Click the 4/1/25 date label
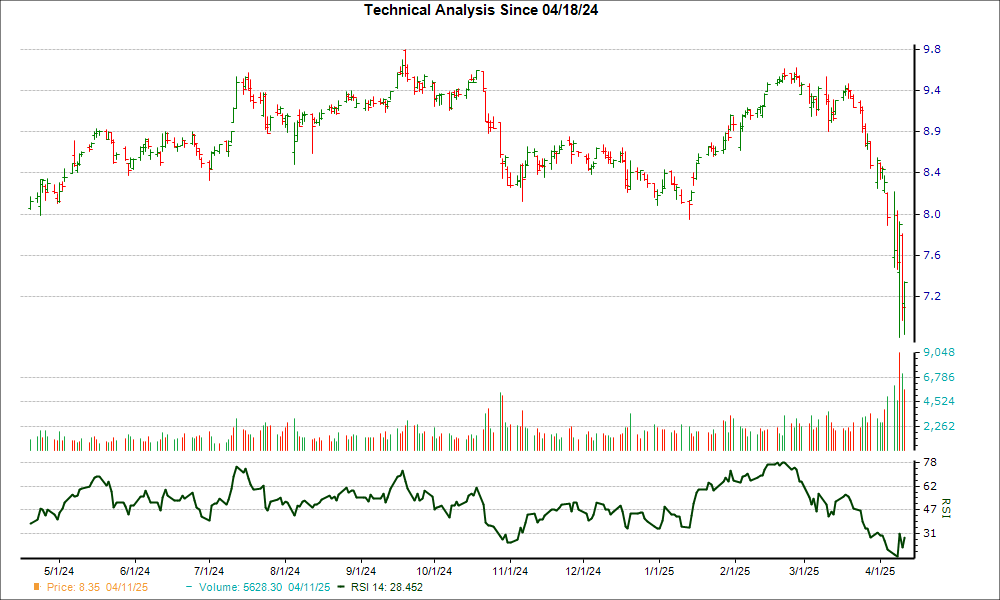This screenshot has width=1000, height=600. coord(880,571)
